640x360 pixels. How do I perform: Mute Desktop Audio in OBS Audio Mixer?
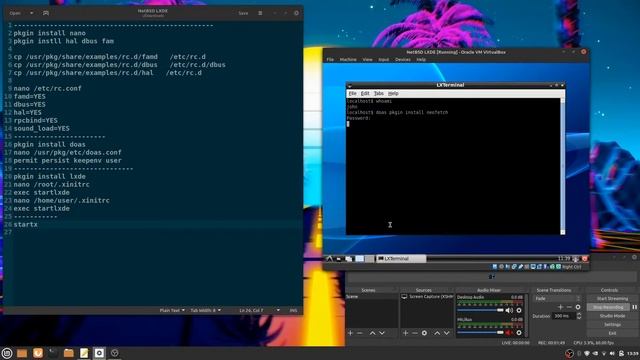(509, 311)
